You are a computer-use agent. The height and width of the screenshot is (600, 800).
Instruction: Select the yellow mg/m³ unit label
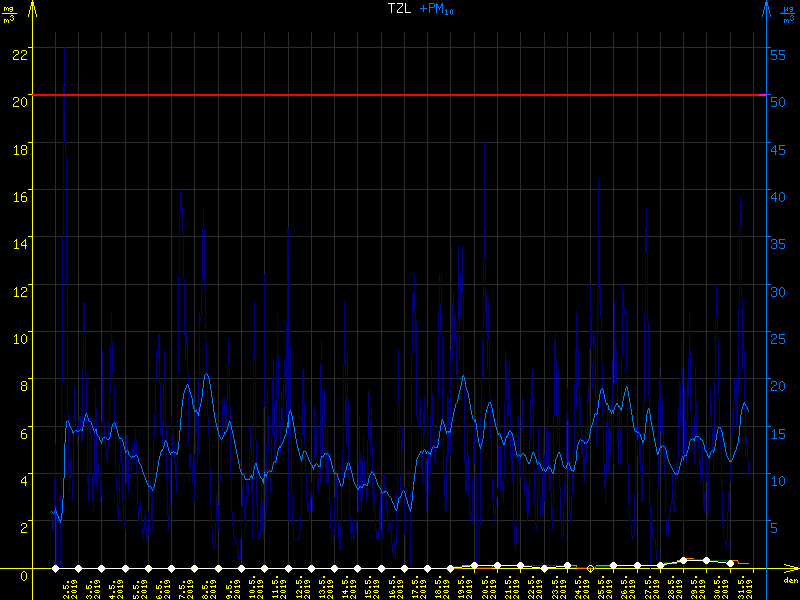click(10, 13)
